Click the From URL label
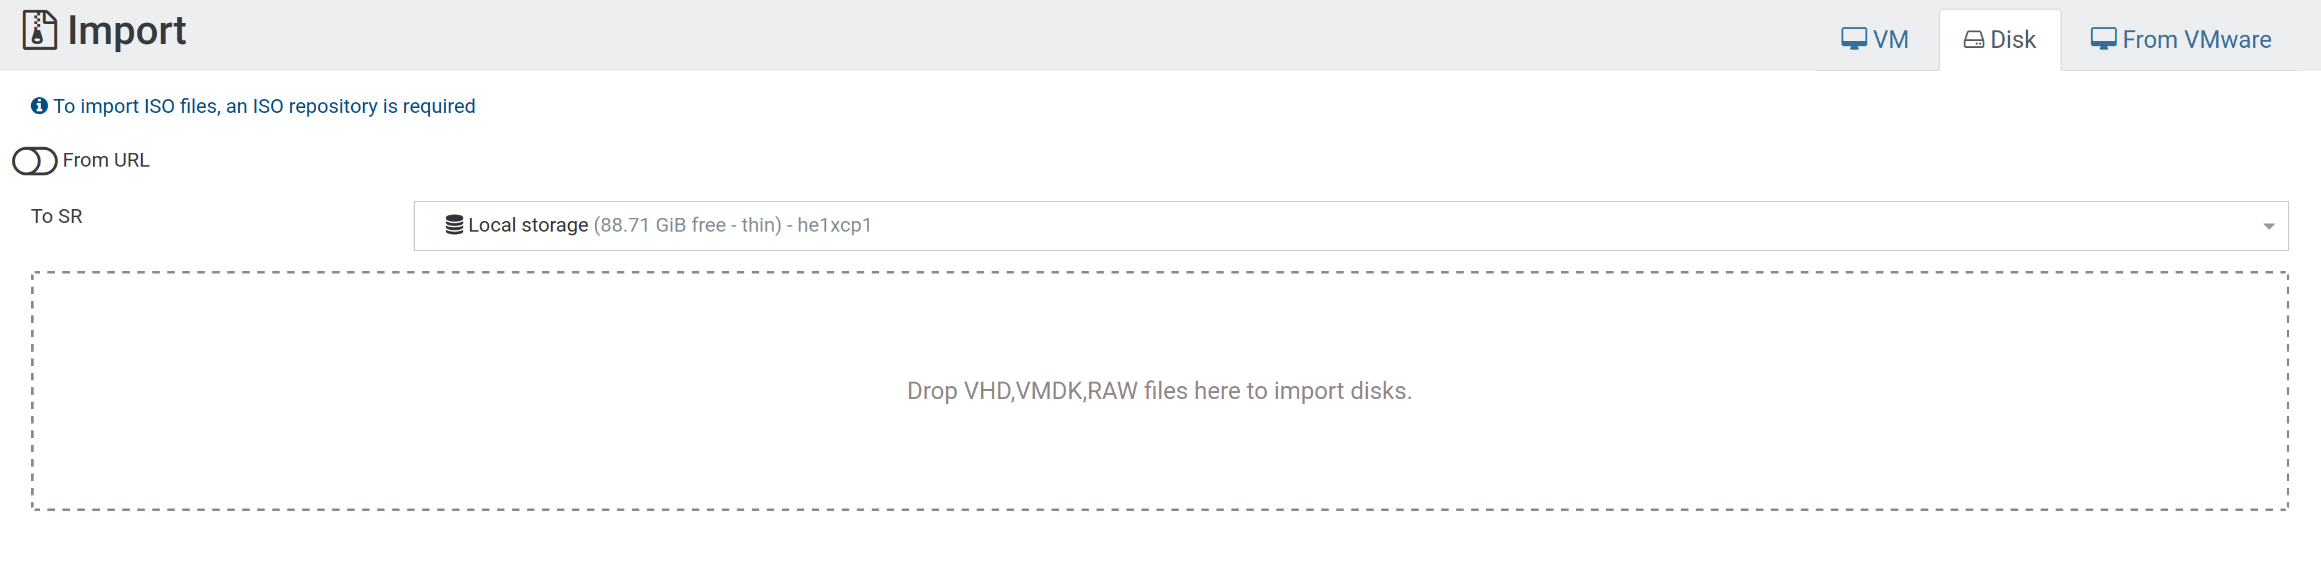Image resolution: width=2321 pixels, height=571 pixels. [106, 160]
